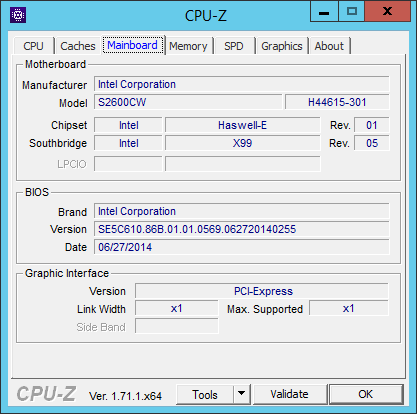
Task: Select the S2600CW model field
Action: click(x=188, y=102)
